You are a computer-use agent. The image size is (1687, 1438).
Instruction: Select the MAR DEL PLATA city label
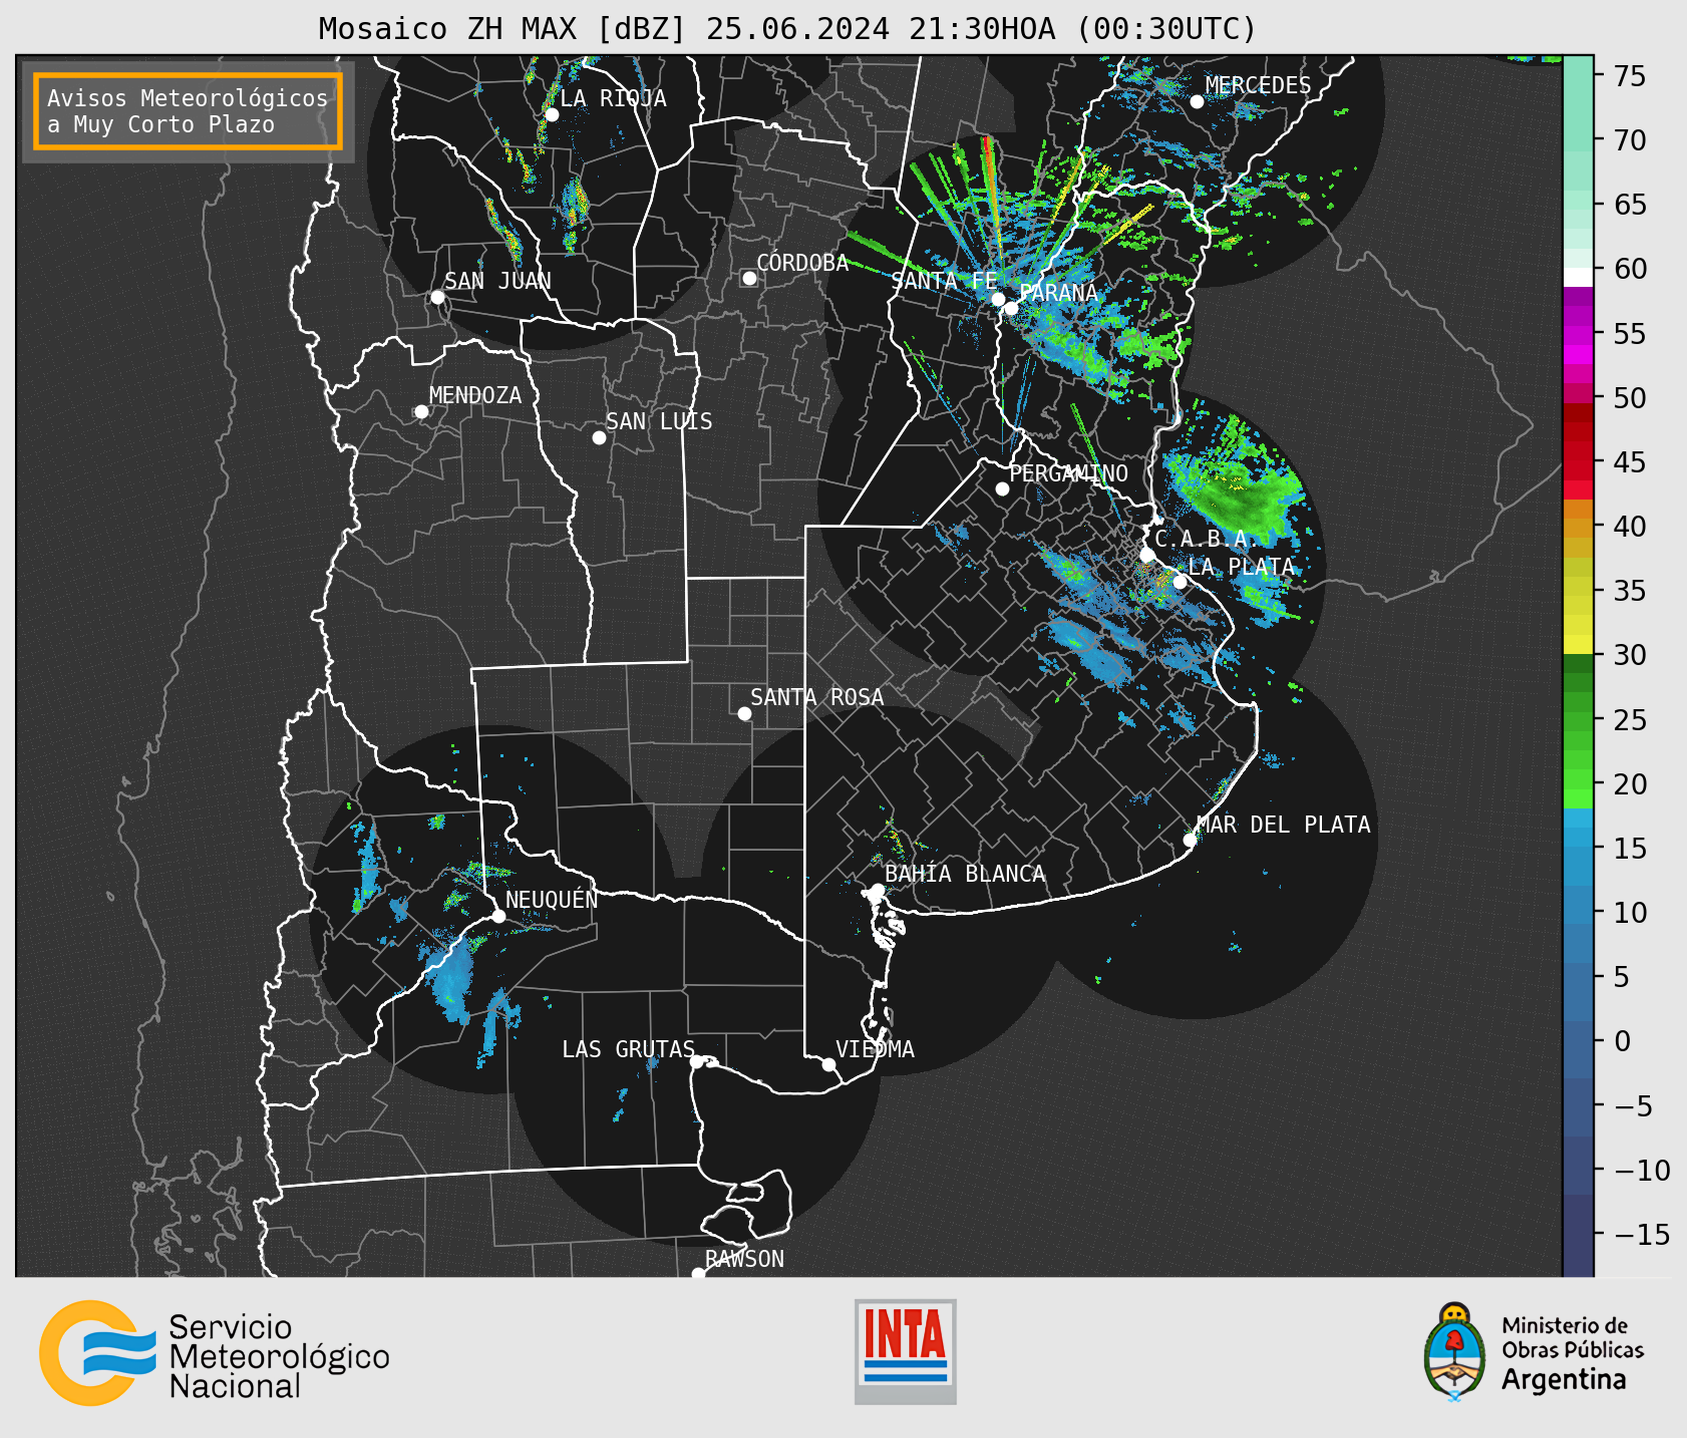[1284, 824]
